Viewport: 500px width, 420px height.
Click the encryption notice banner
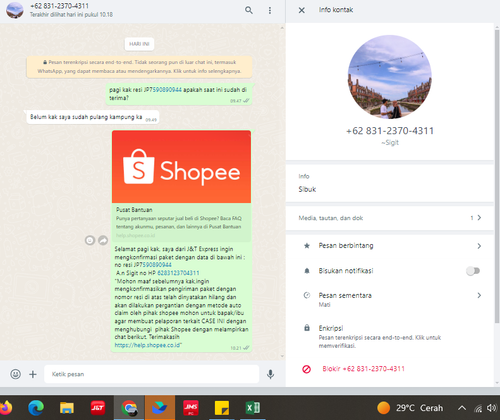coord(139,67)
